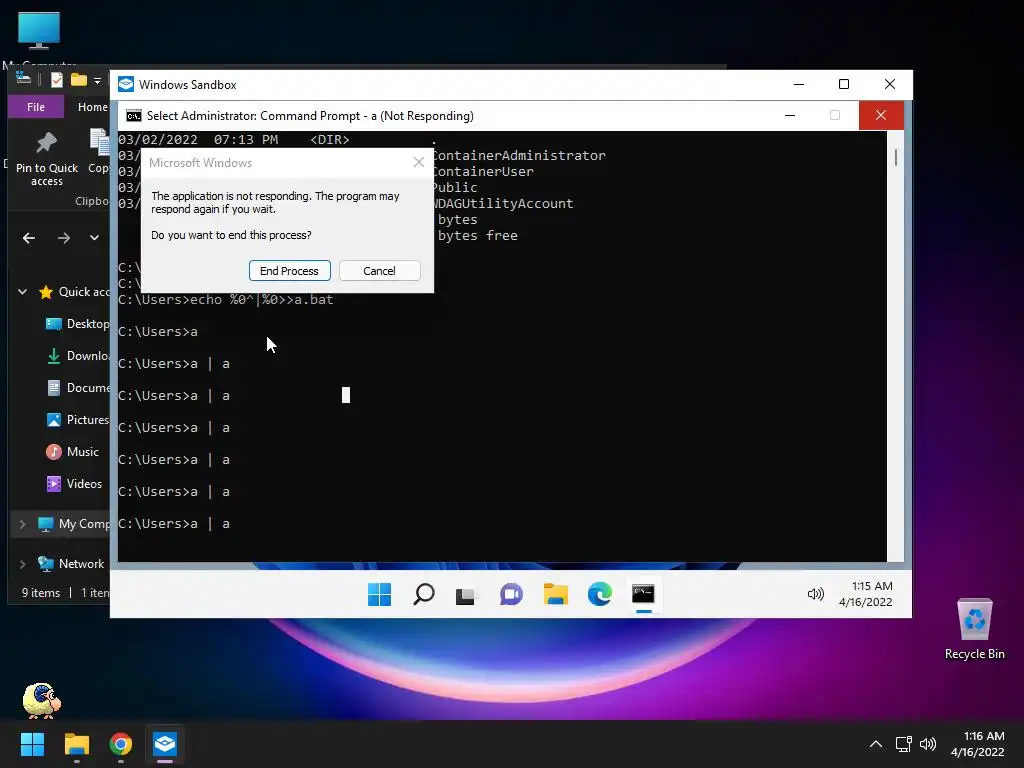
Task: Click Windows Sandbox title bar icon
Action: point(126,85)
